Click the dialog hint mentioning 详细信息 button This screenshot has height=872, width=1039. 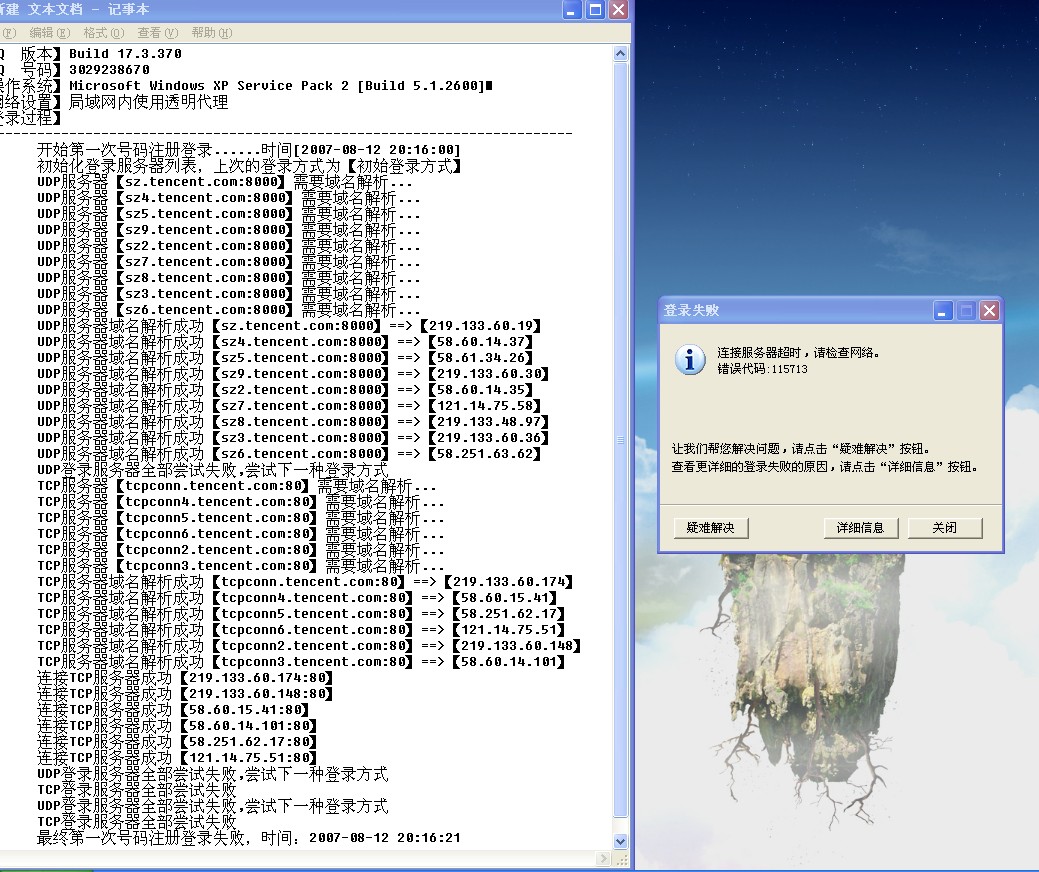pos(824,466)
